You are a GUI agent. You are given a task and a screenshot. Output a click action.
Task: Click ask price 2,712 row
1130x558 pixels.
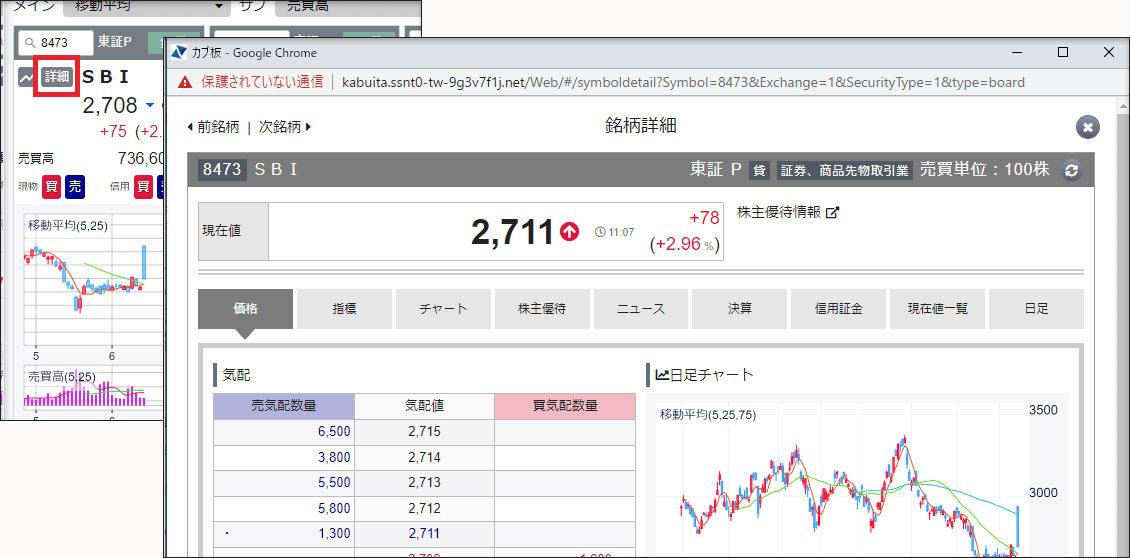coord(424,508)
